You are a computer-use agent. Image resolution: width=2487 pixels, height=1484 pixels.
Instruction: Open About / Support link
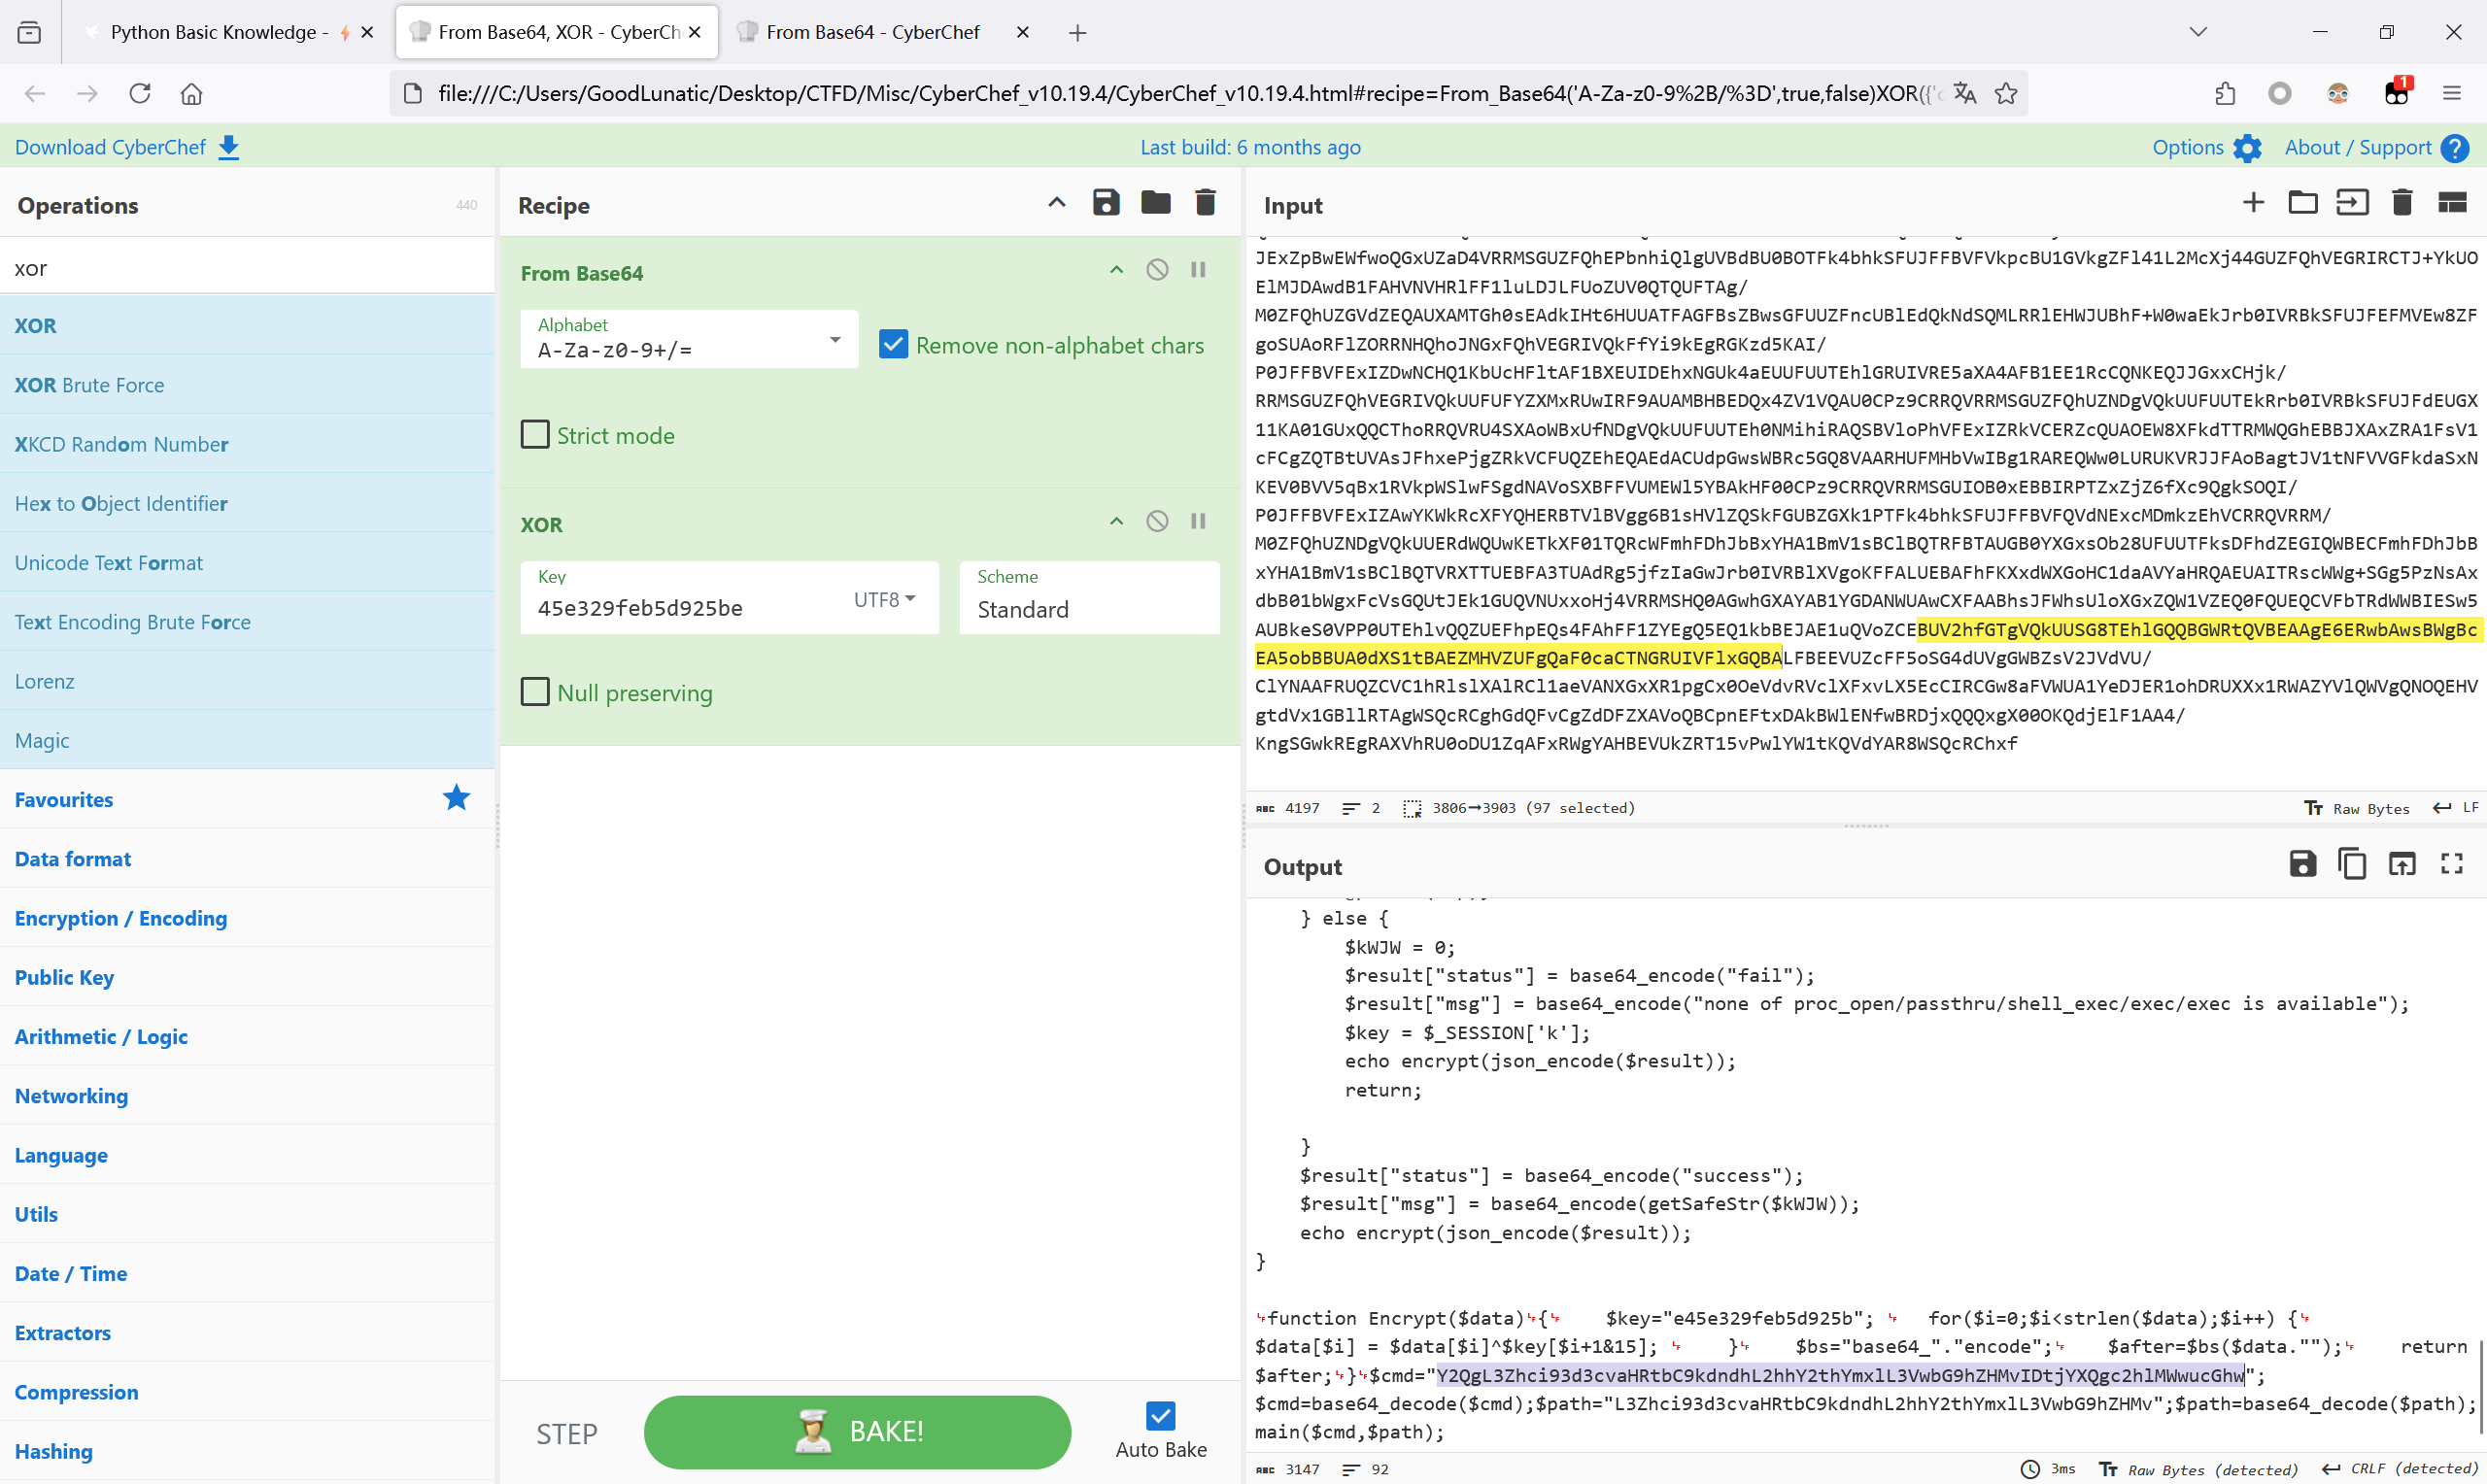tap(2377, 147)
